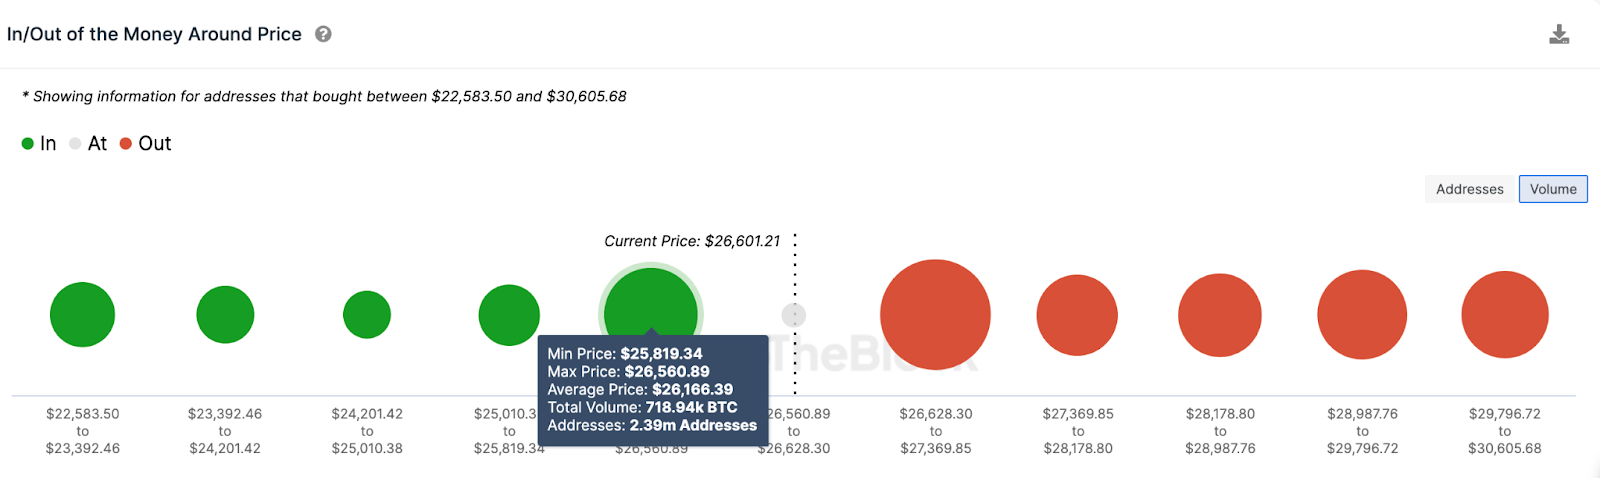Click the small gray At bubble
Screen dimensions: 1600x478
tap(793, 315)
